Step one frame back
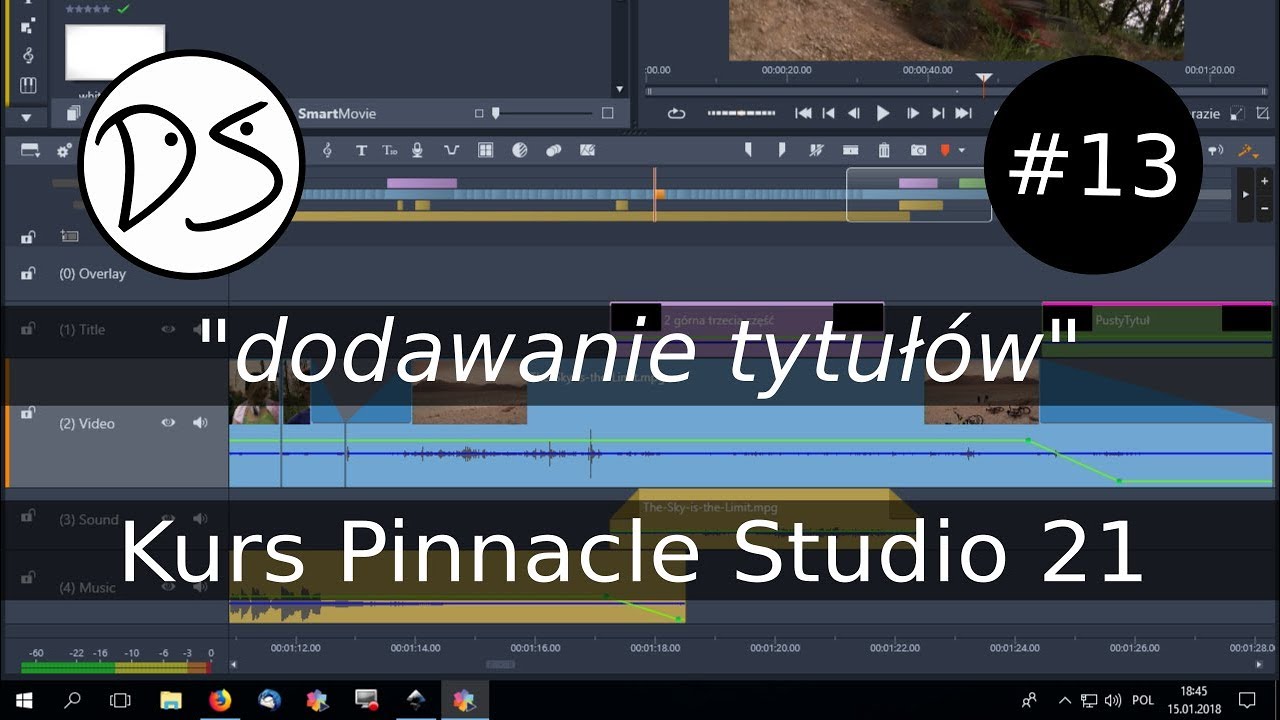 [x=854, y=114]
